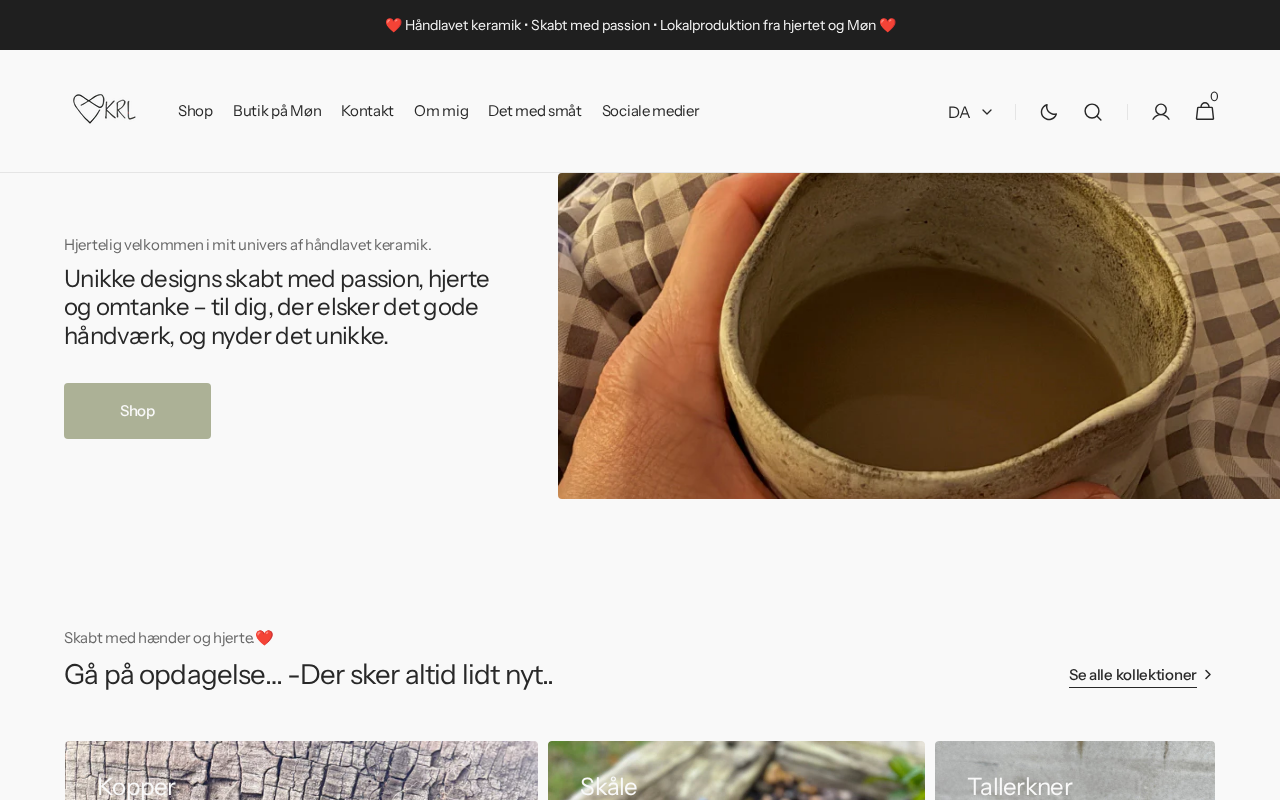Open the account profile icon
Screen dimensions: 1280x800
(x=1161, y=112)
